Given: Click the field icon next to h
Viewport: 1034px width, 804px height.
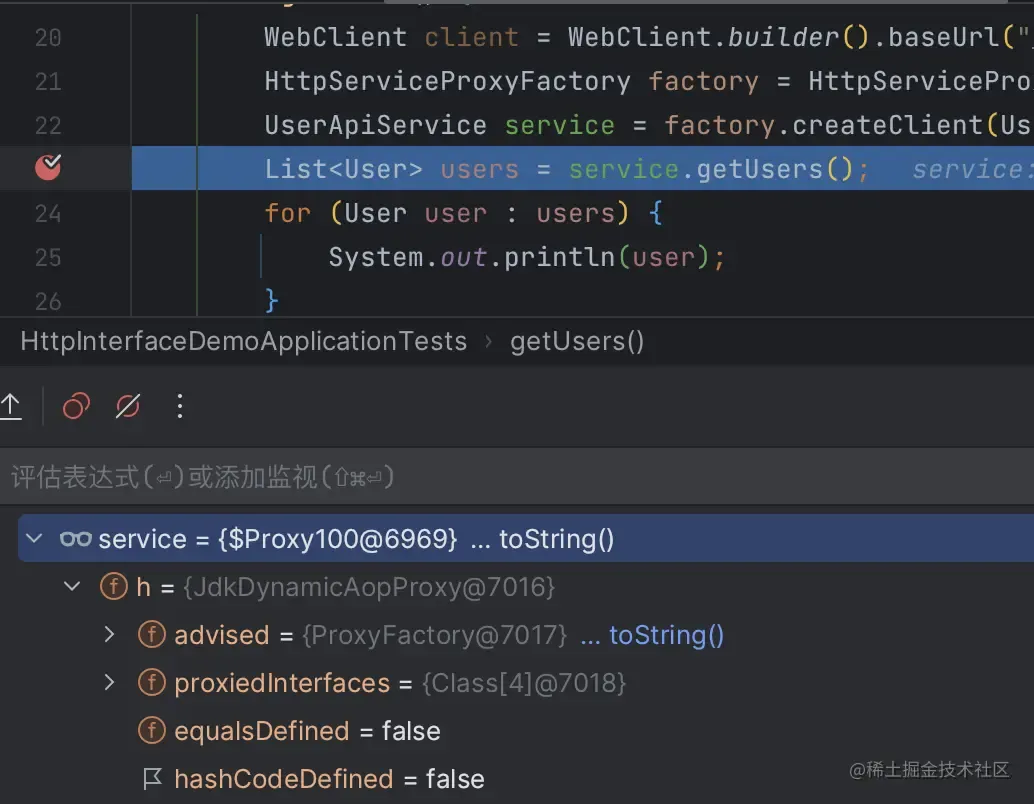Looking at the screenshot, I should [114, 586].
